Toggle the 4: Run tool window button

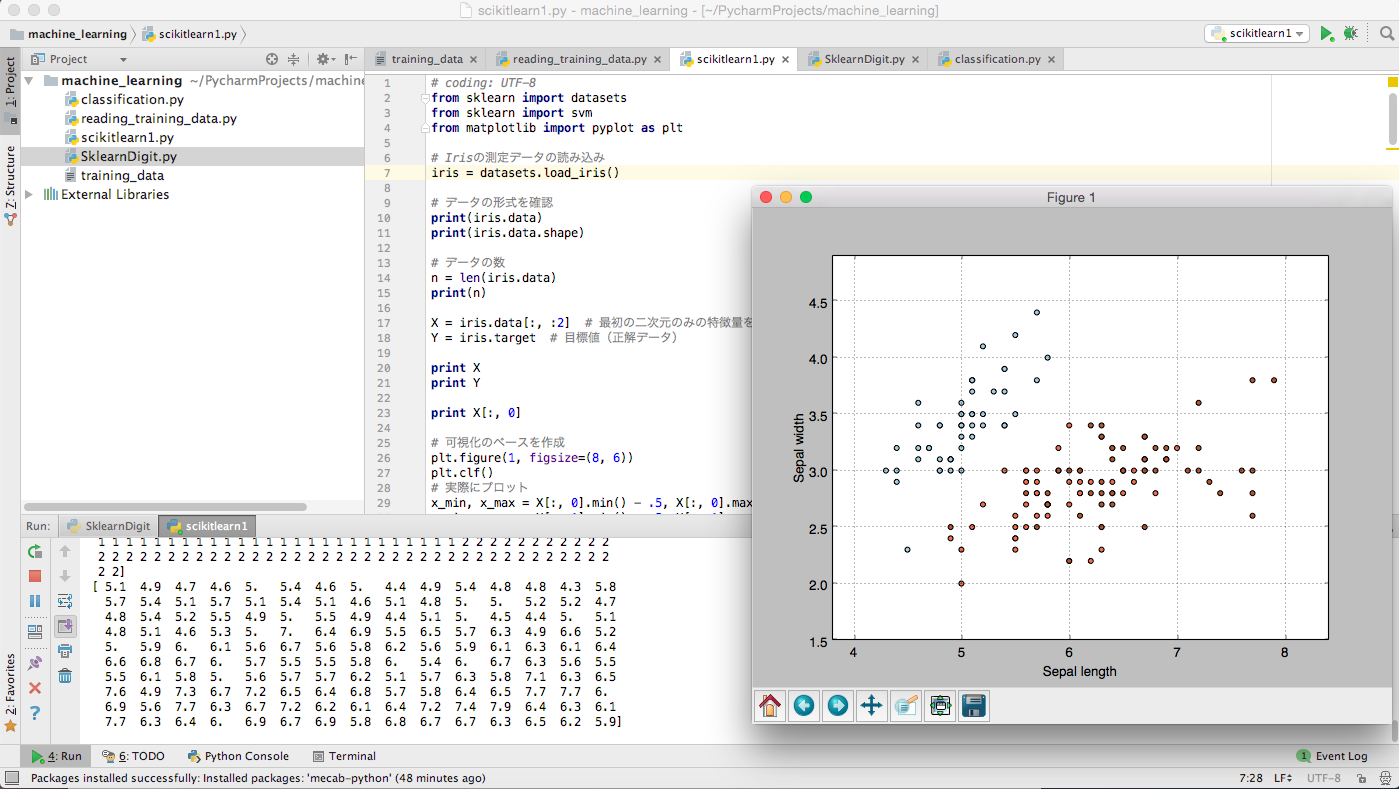[56, 756]
